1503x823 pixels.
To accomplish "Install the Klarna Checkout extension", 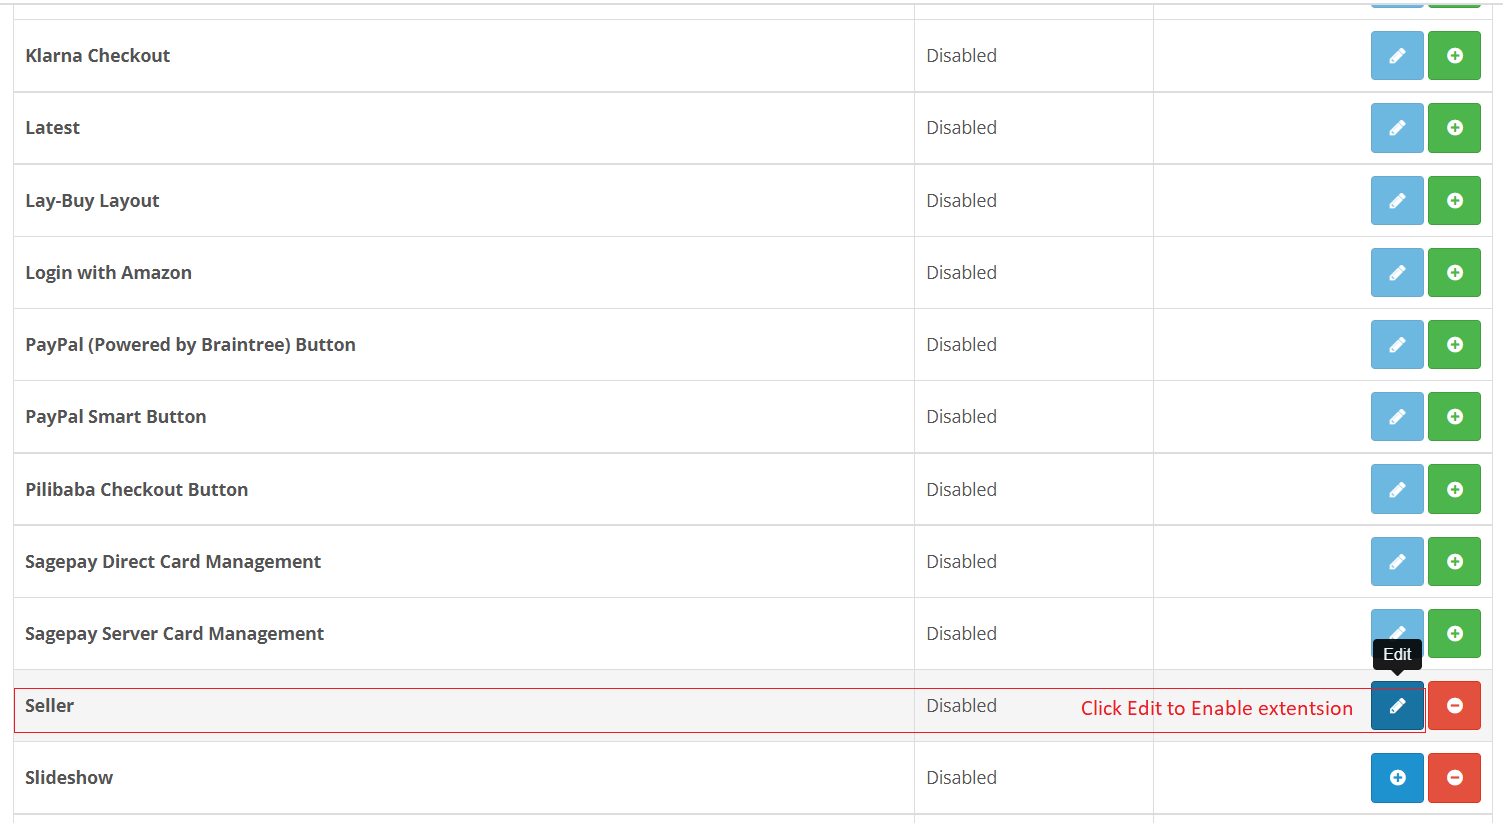I will pyautogui.click(x=1454, y=56).
